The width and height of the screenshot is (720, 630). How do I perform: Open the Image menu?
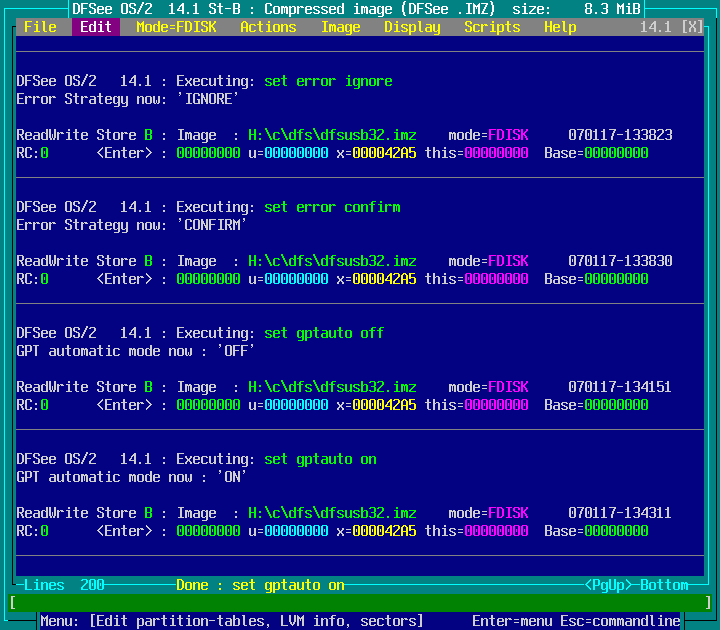point(340,27)
